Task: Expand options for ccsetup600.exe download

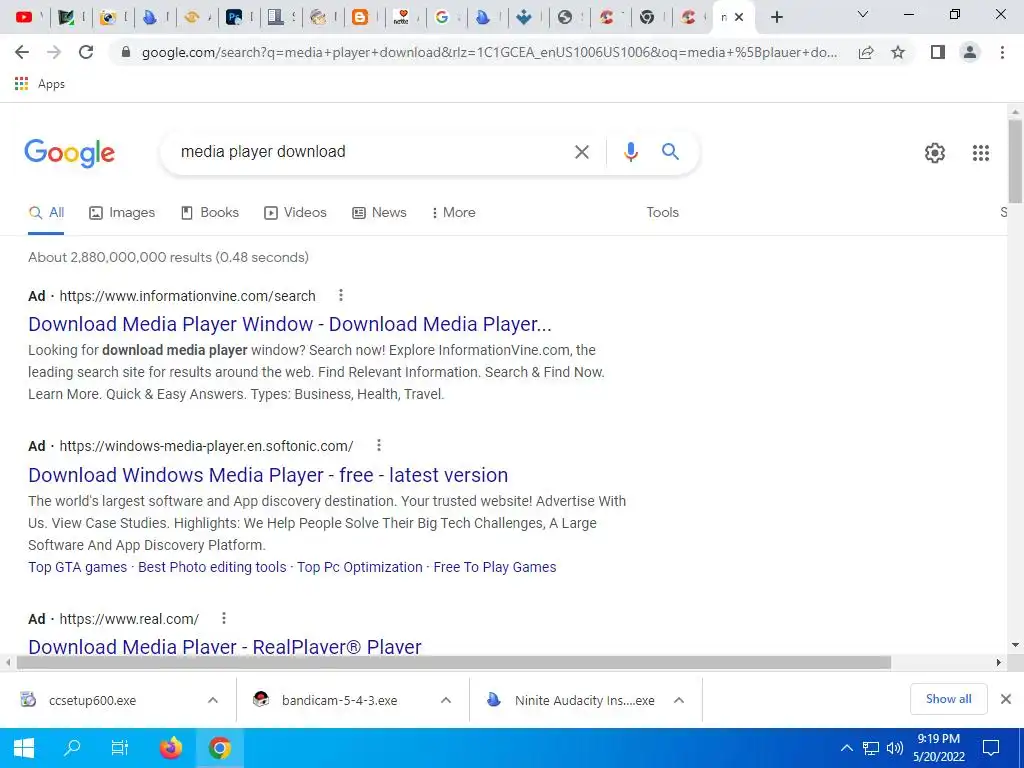Action: (x=213, y=700)
